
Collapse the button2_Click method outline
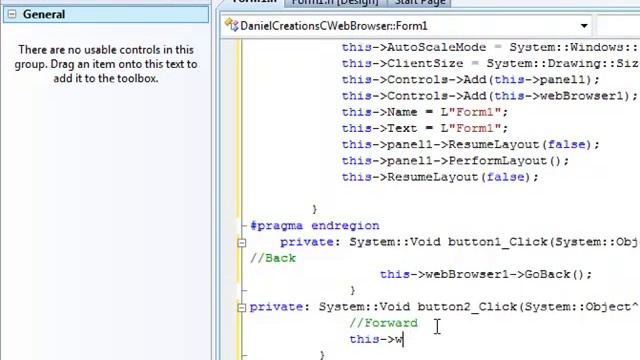[x=242, y=307]
